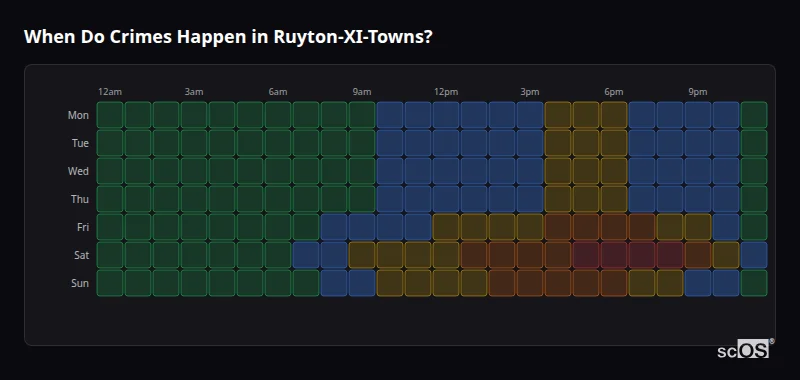Pick the green Monday 12am heatmap cell
This screenshot has height=380, width=800.
110,115
